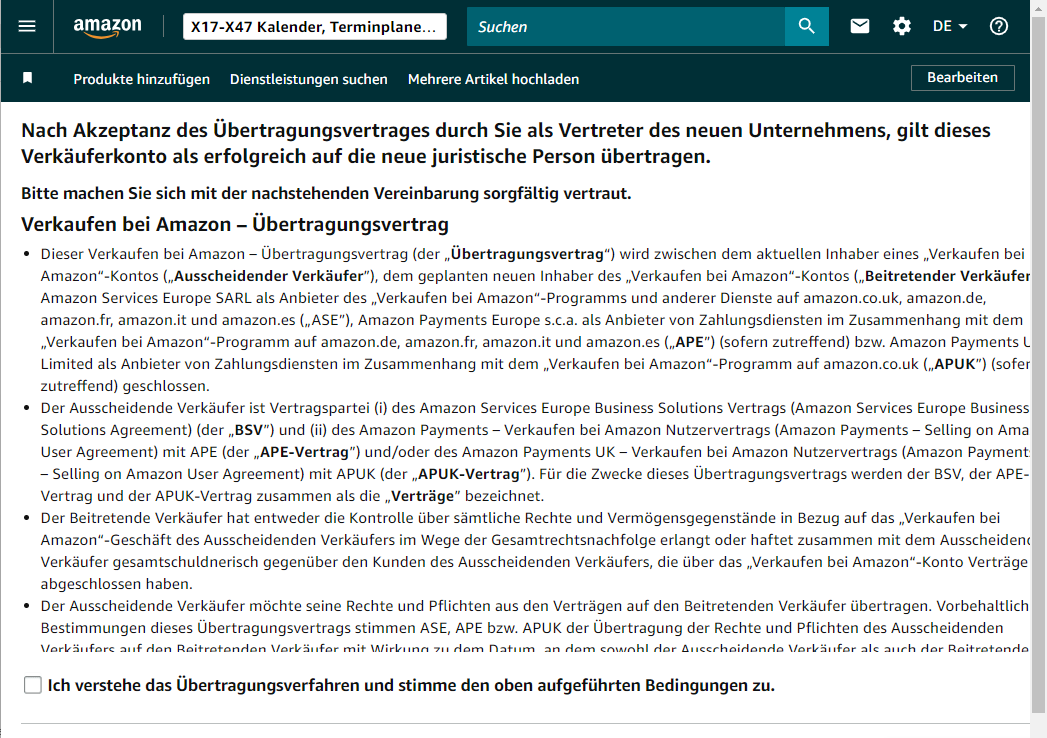Open the DE language dropdown
The width and height of the screenshot is (1047, 738).
pos(950,26)
